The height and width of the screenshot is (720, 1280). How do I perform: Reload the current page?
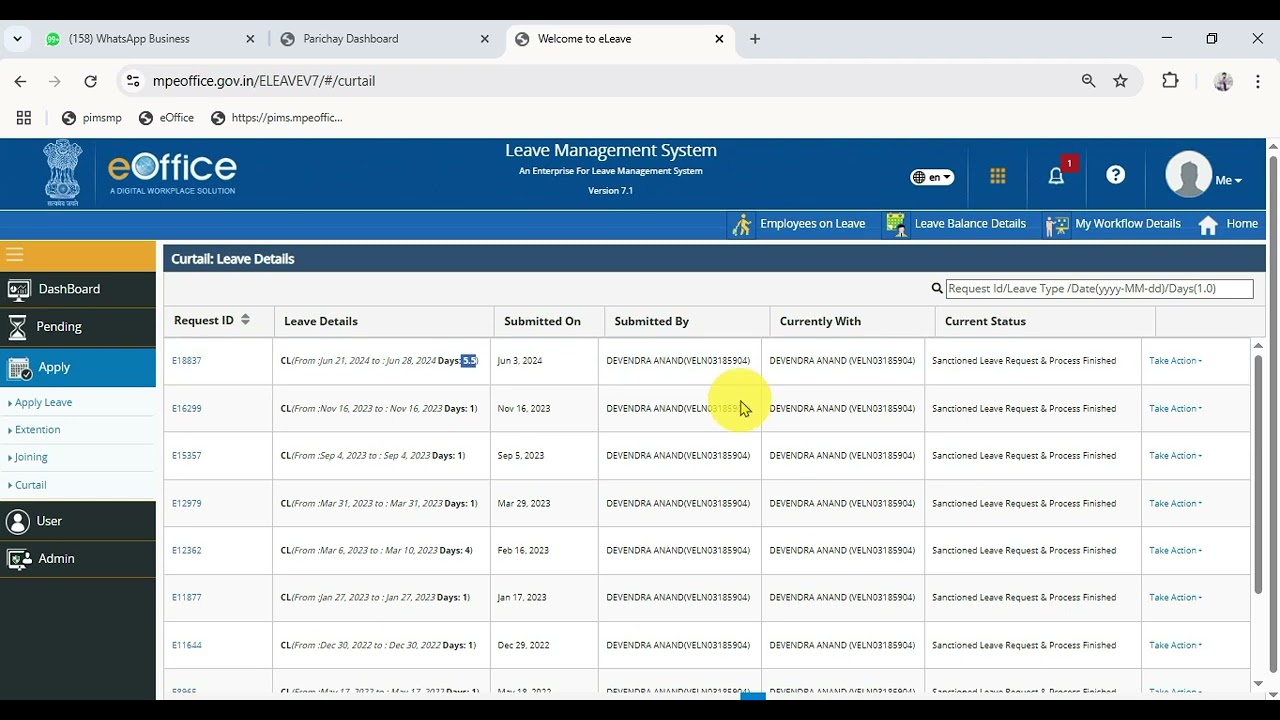coord(91,81)
